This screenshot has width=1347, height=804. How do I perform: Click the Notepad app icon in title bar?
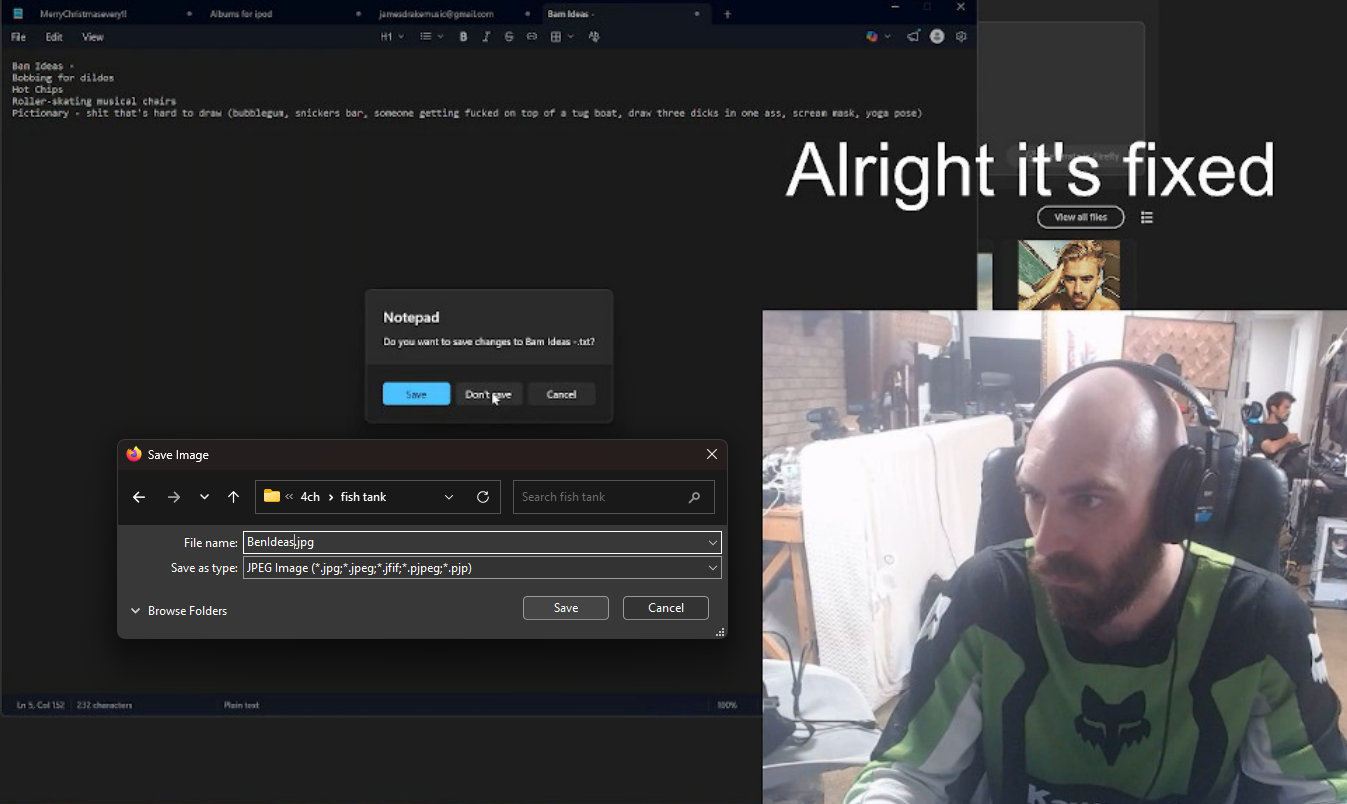click(17, 14)
